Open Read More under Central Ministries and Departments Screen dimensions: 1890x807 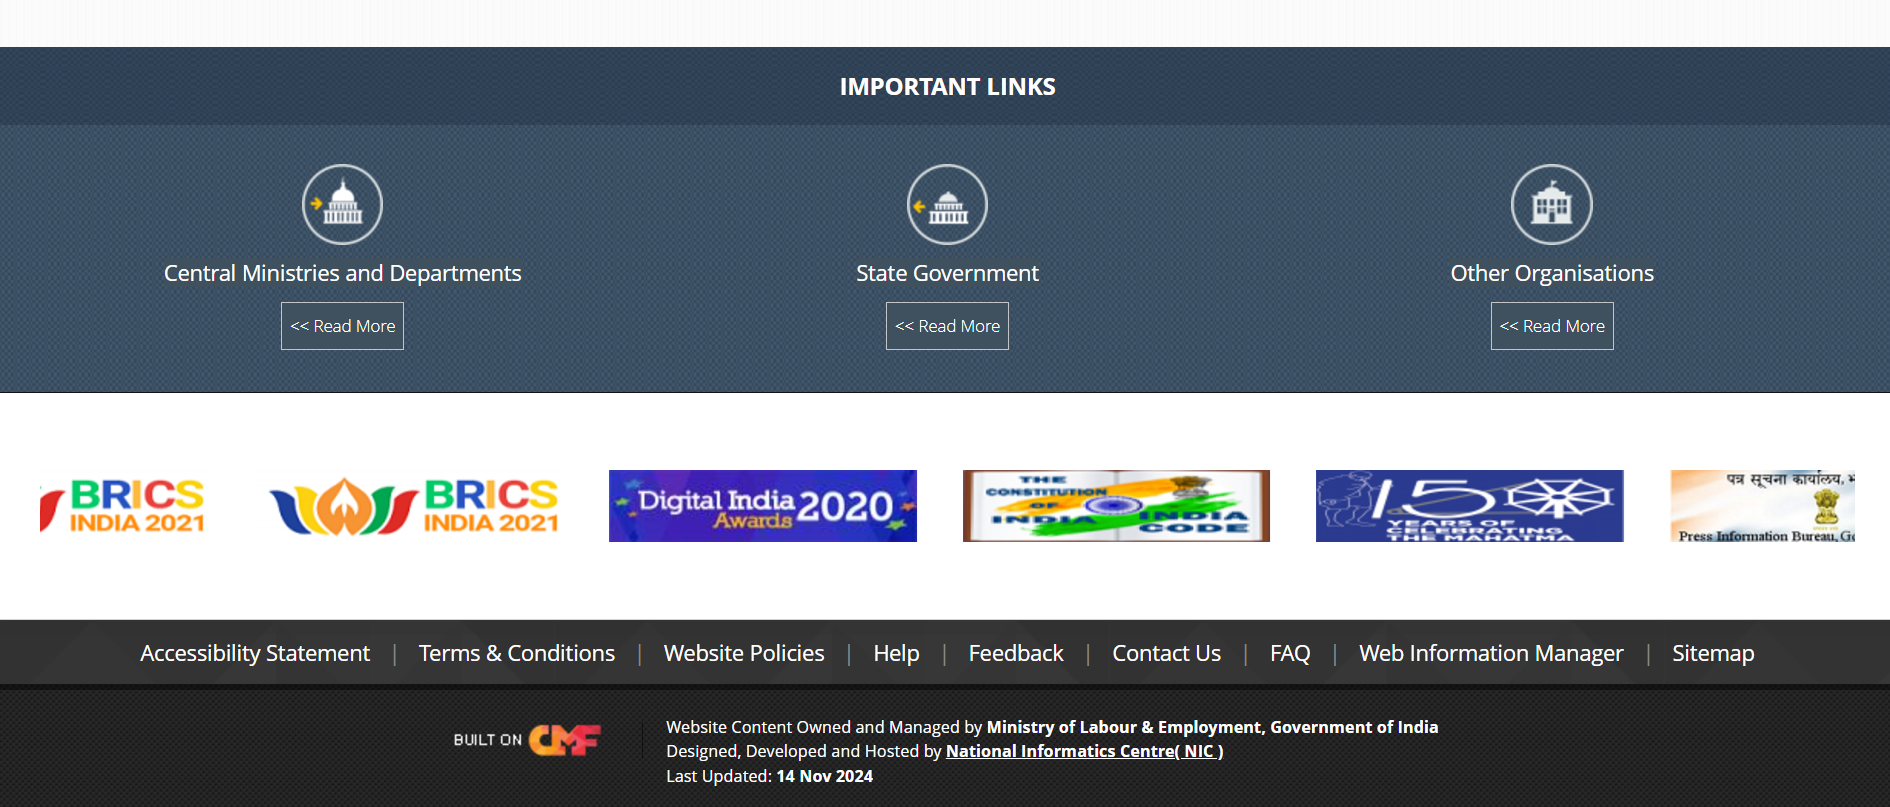click(342, 326)
